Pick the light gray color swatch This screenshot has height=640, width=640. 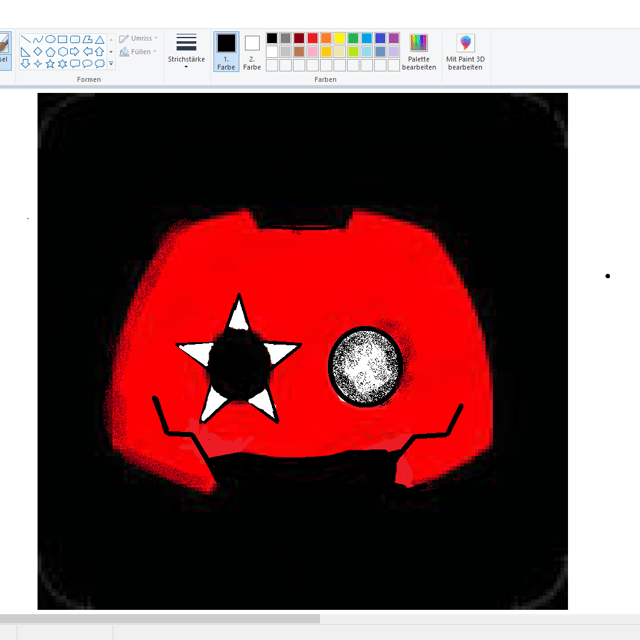click(x=285, y=52)
